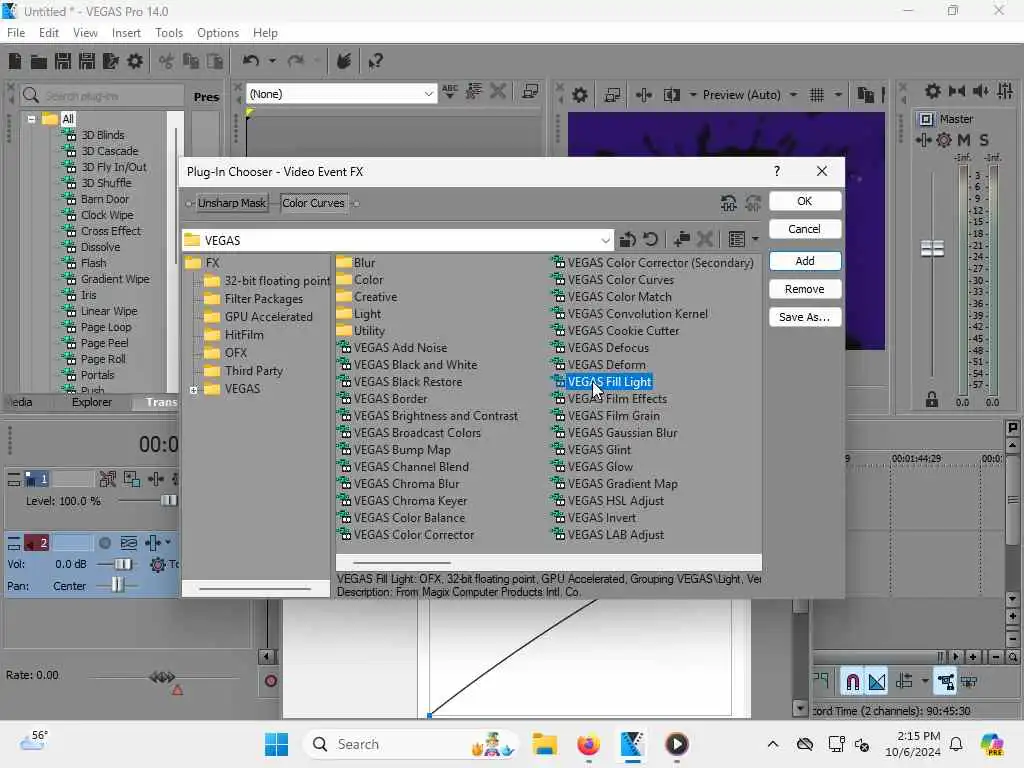Open the video preview settings gear icon

coord(579,95)
